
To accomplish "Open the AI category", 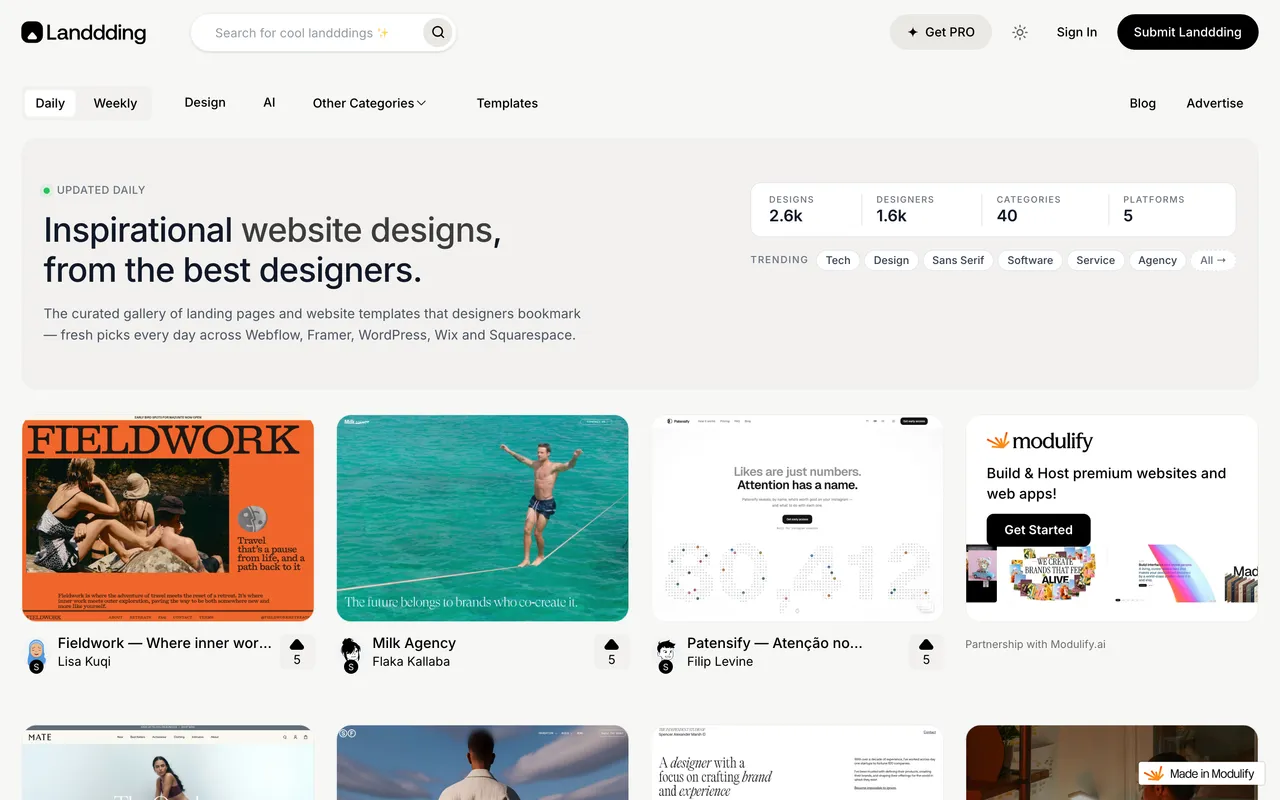I will (x=269, y=102).
